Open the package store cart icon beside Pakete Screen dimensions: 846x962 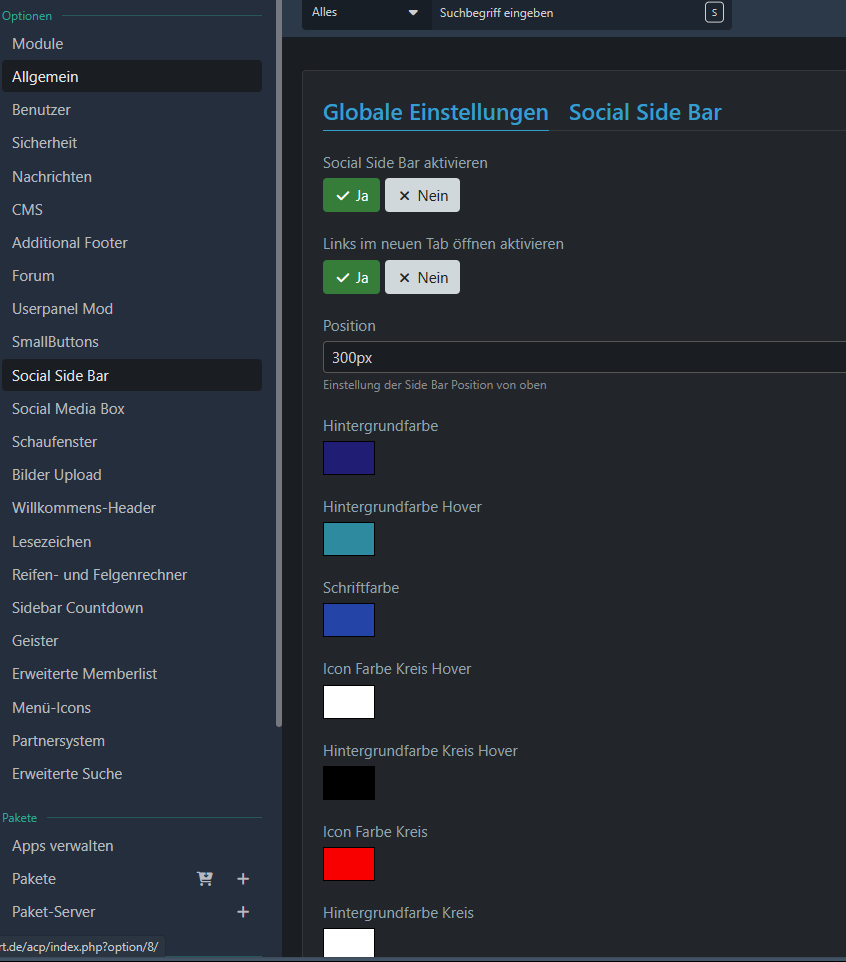205,879
